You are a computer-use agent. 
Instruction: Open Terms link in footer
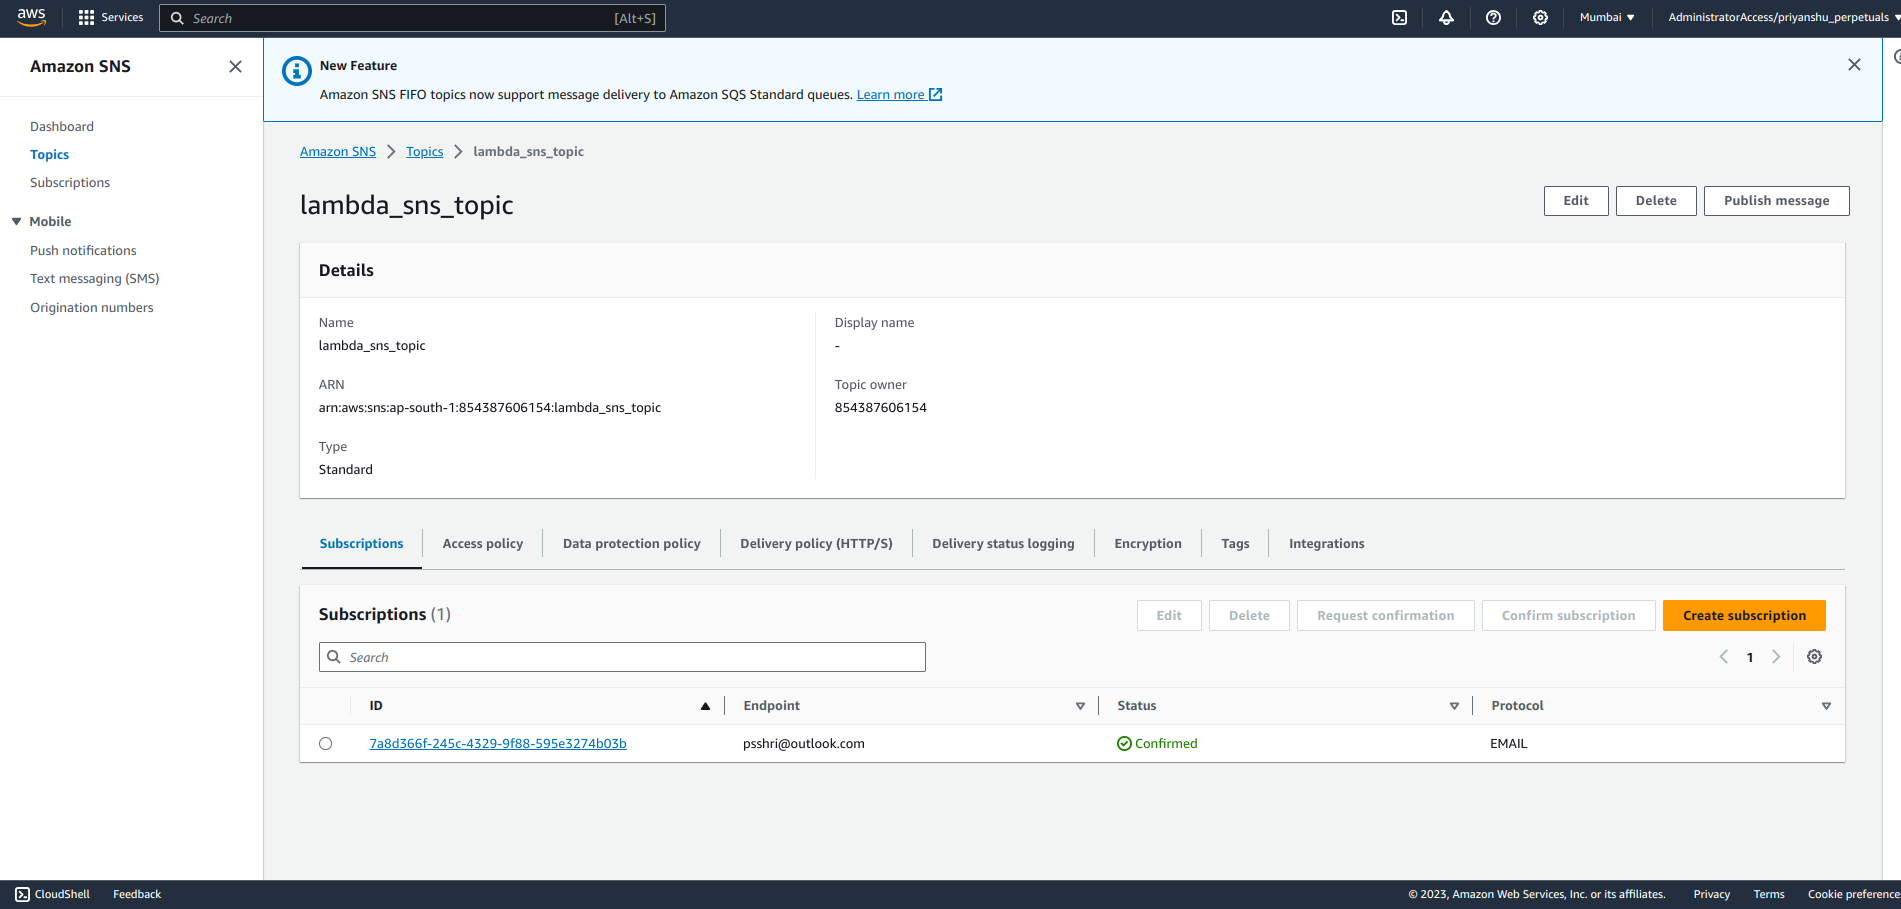click(x=1768, y=894)
